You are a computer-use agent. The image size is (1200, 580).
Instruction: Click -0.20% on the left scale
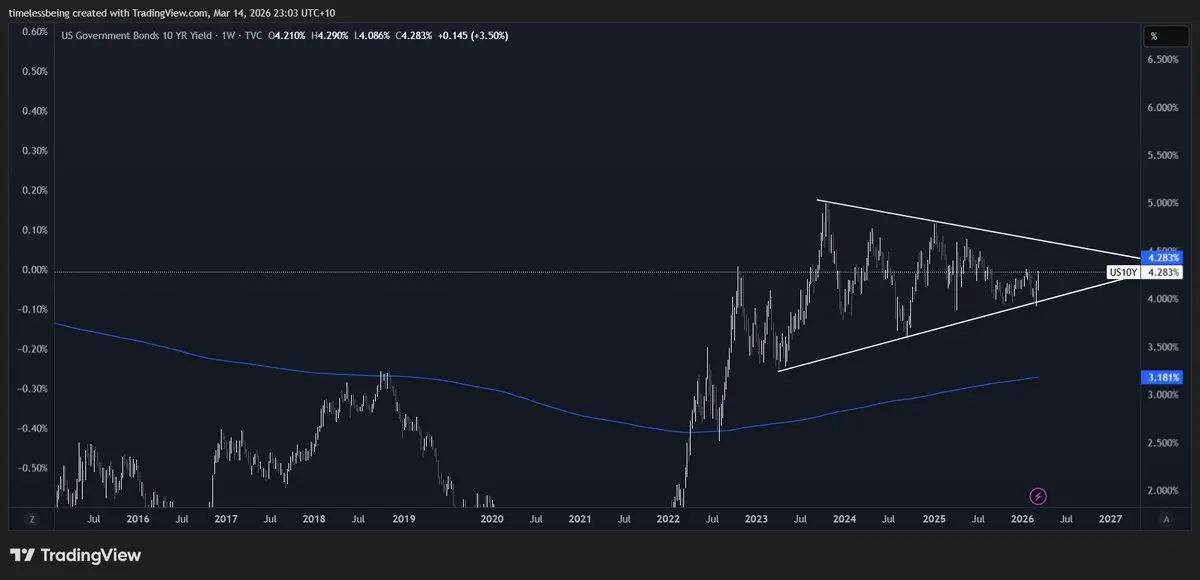[x=32, y=349]
